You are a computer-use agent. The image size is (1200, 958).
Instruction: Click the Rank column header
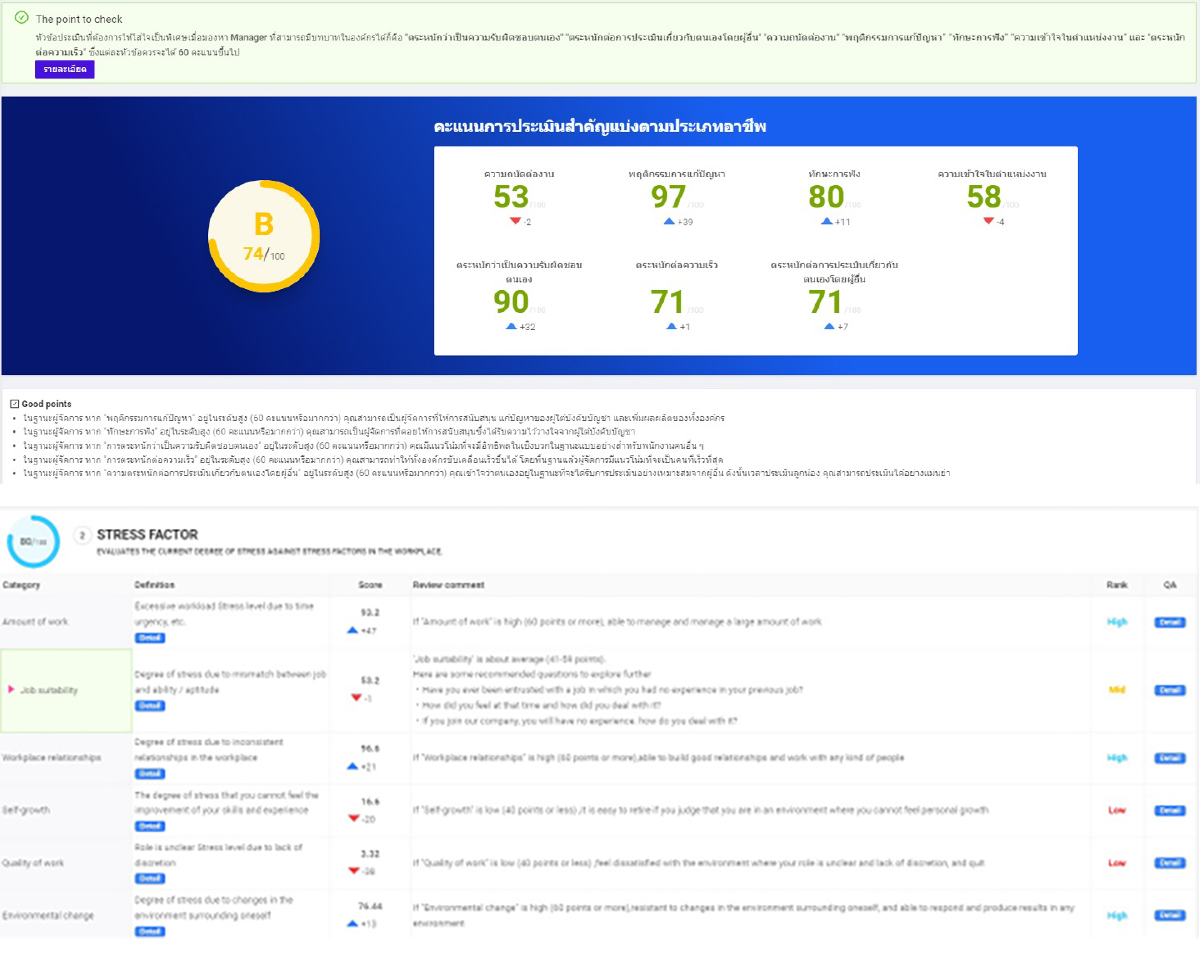1116,585
